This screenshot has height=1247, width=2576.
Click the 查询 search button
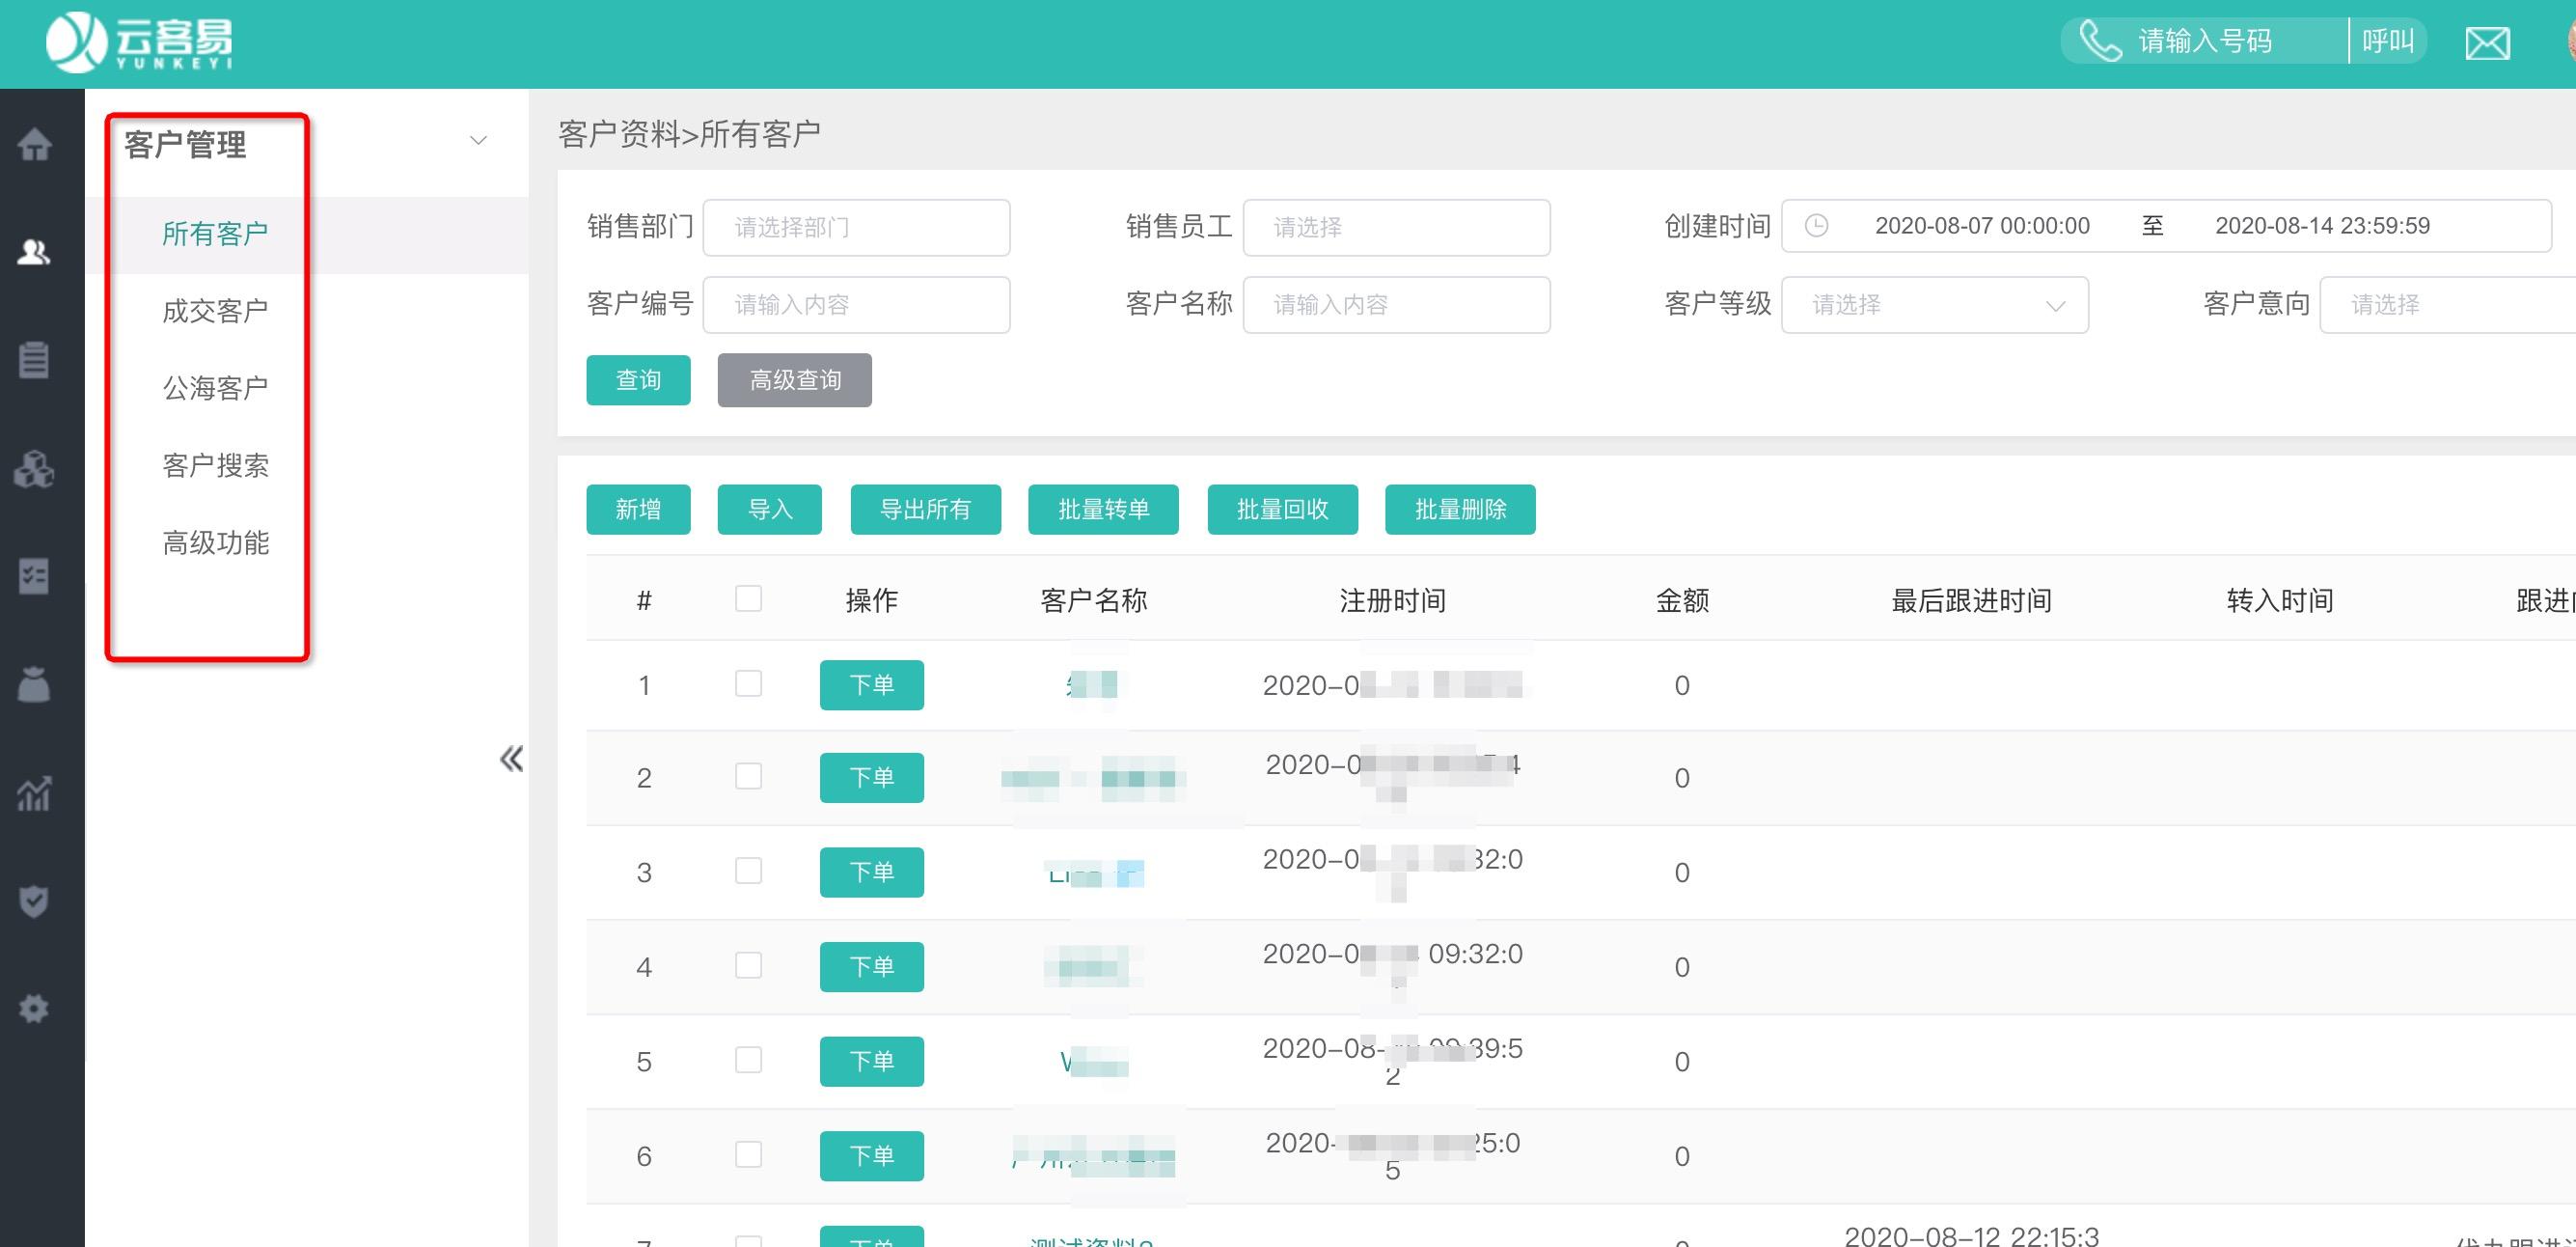638,380
